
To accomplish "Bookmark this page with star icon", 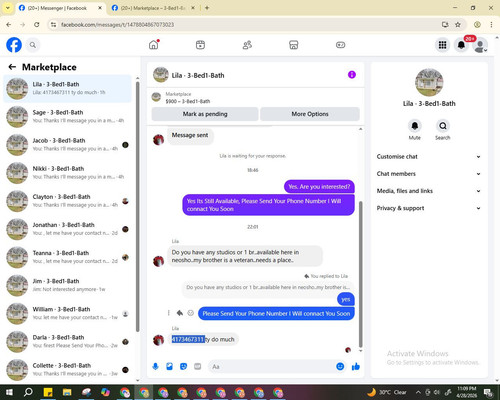I will coord(458,24).
